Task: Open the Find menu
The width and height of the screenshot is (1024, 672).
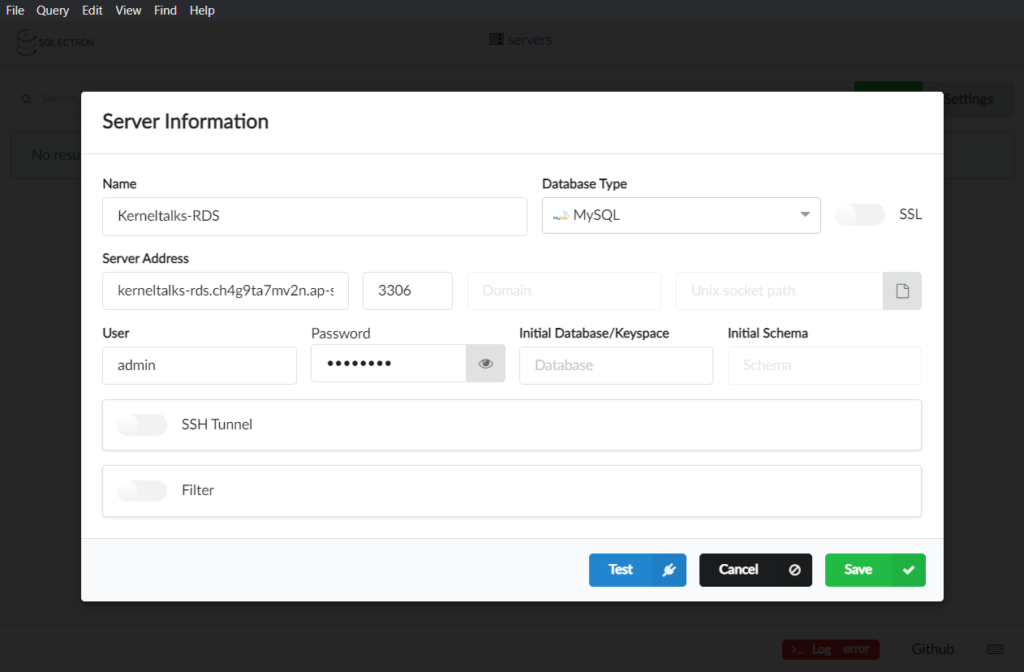Action: 165,10
